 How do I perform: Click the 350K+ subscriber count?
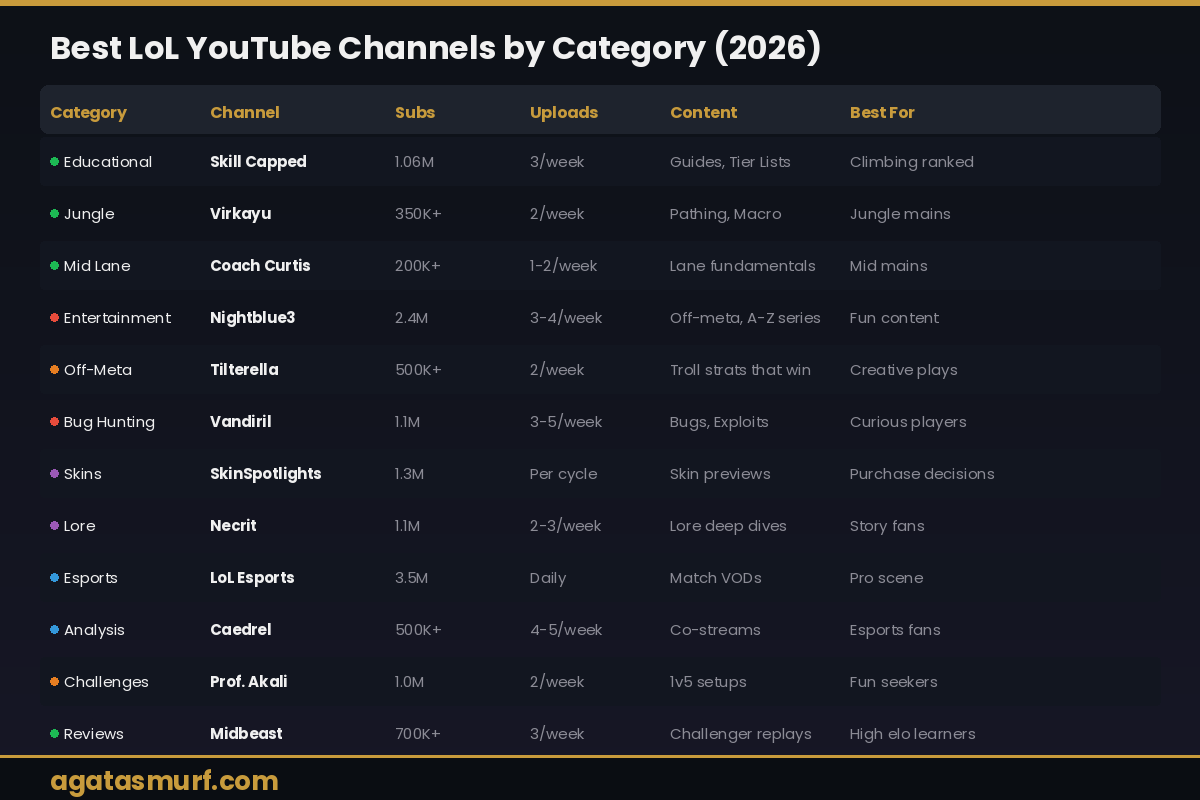click(x=418, y=214)
